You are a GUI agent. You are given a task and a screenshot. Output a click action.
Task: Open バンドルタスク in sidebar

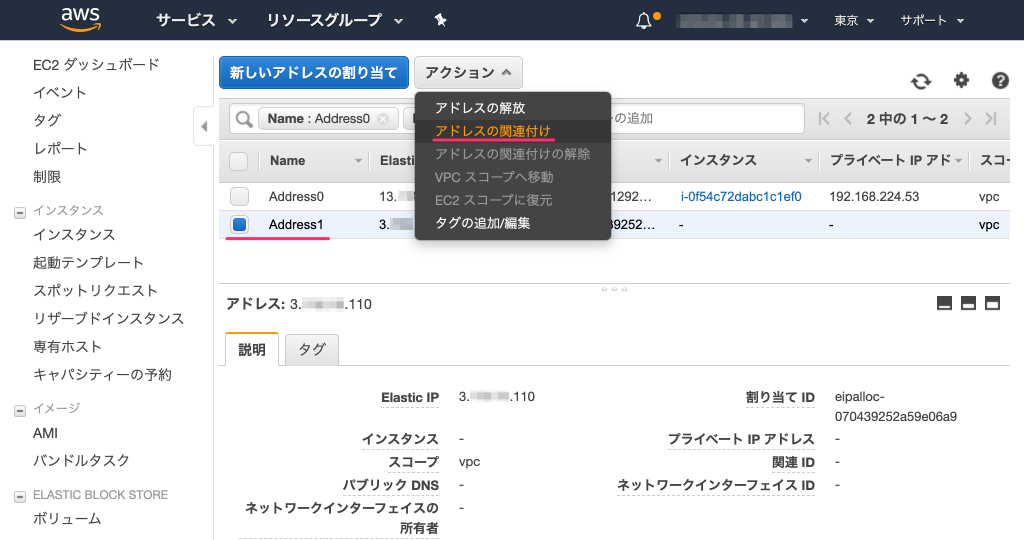81,460
